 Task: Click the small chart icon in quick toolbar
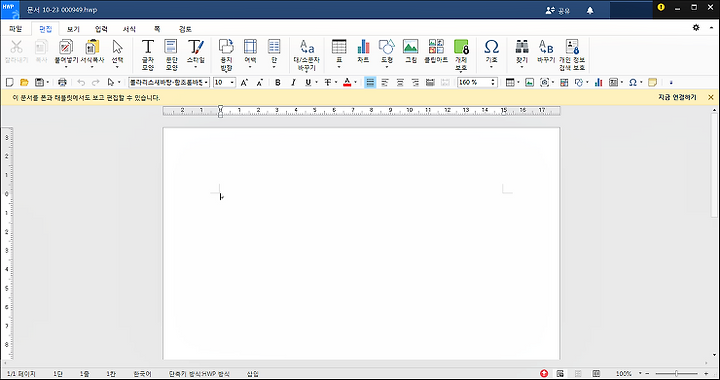598,83
